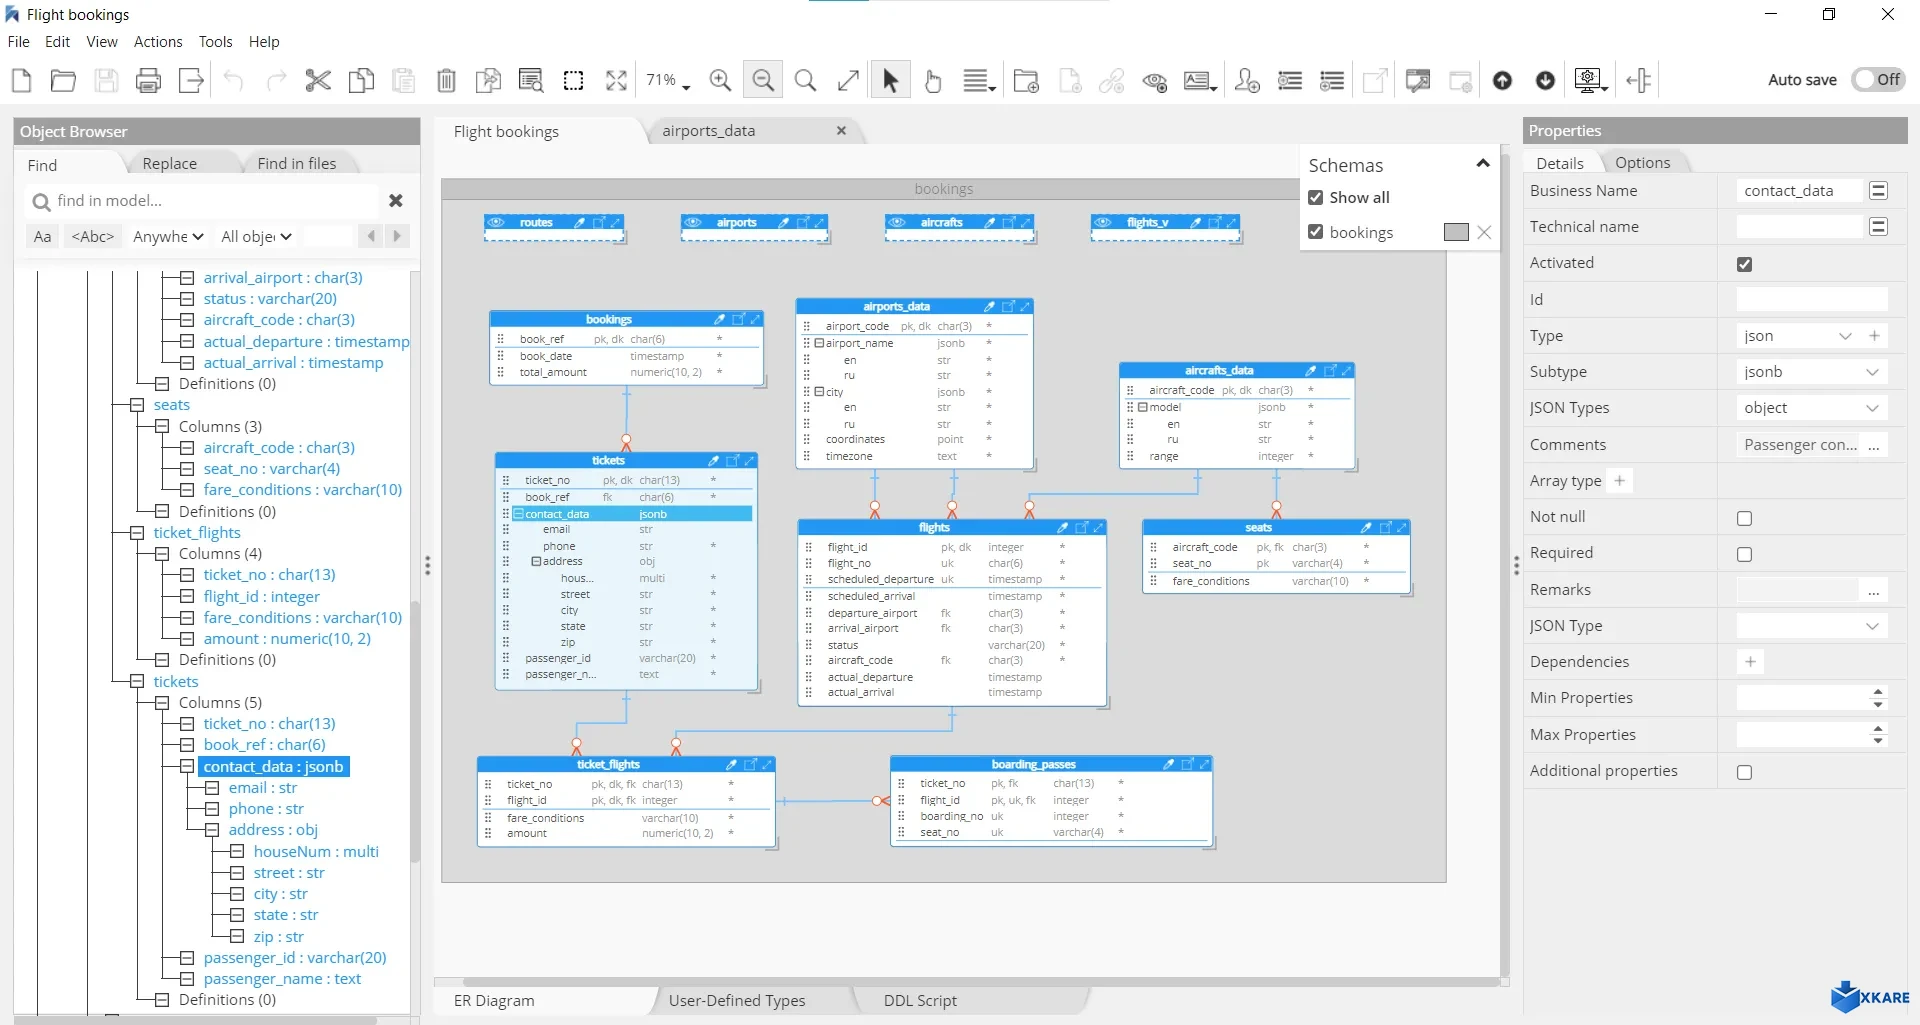Open the 71% zoom level dropdown
This screenshot has height=1025, width=1920.
point(668,81)
